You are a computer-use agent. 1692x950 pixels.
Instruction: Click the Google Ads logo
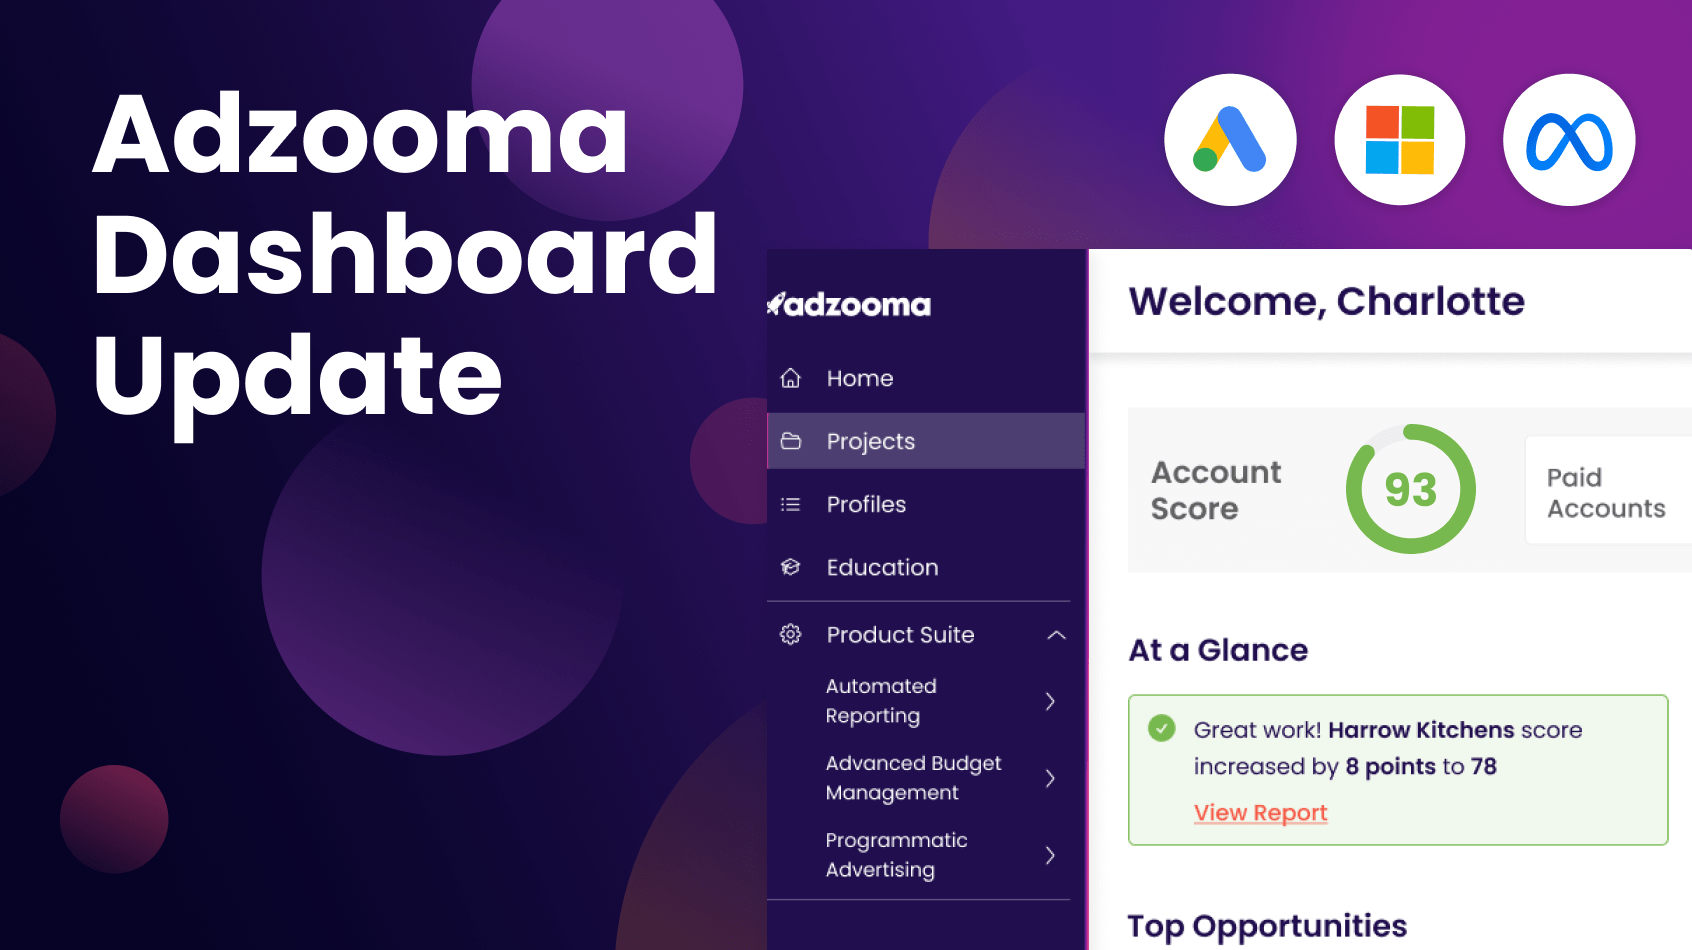1230,140
